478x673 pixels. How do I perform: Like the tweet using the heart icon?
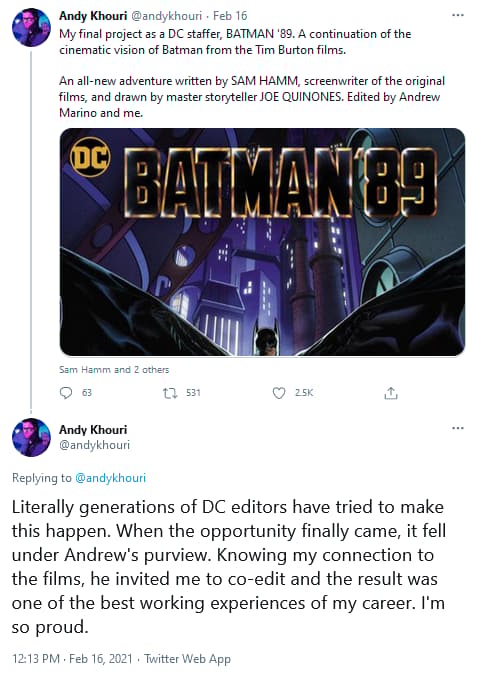point(279,393)
